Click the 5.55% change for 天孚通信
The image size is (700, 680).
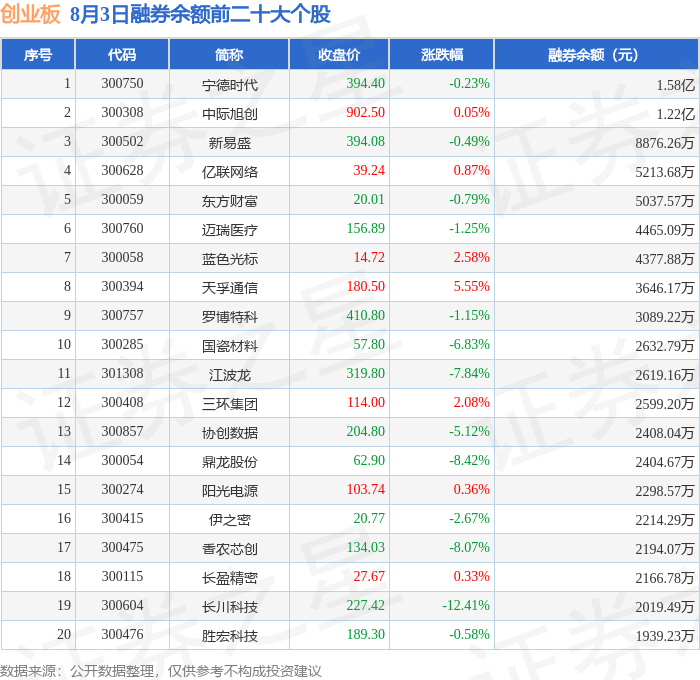pos(471,286)
